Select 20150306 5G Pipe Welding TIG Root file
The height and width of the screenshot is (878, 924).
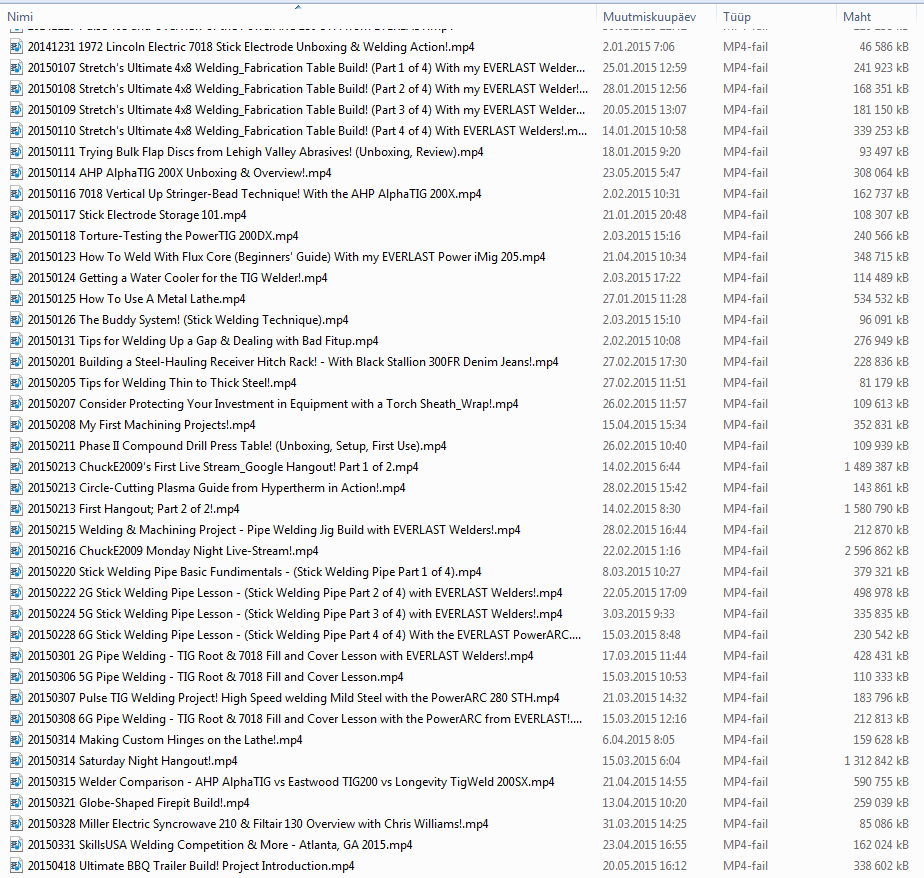(215, 677)
